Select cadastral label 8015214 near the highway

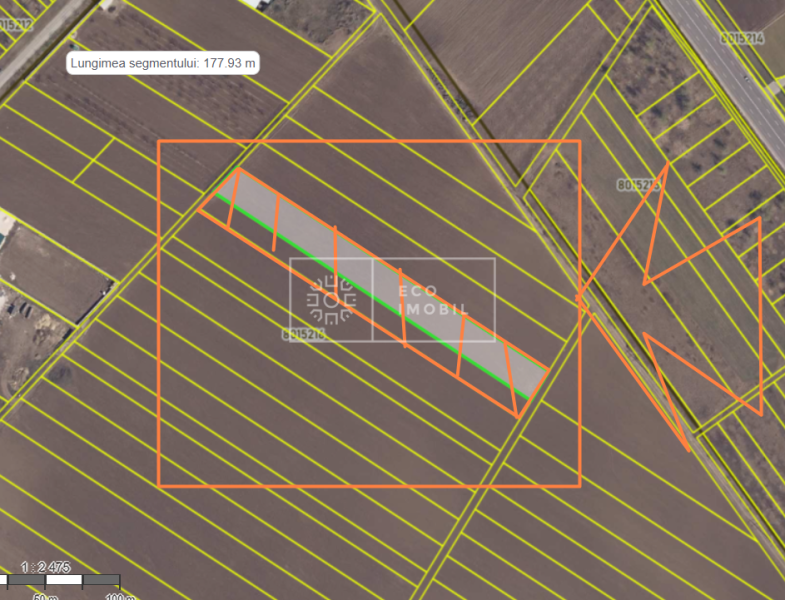pyautogui.click(x=741, y=38)
